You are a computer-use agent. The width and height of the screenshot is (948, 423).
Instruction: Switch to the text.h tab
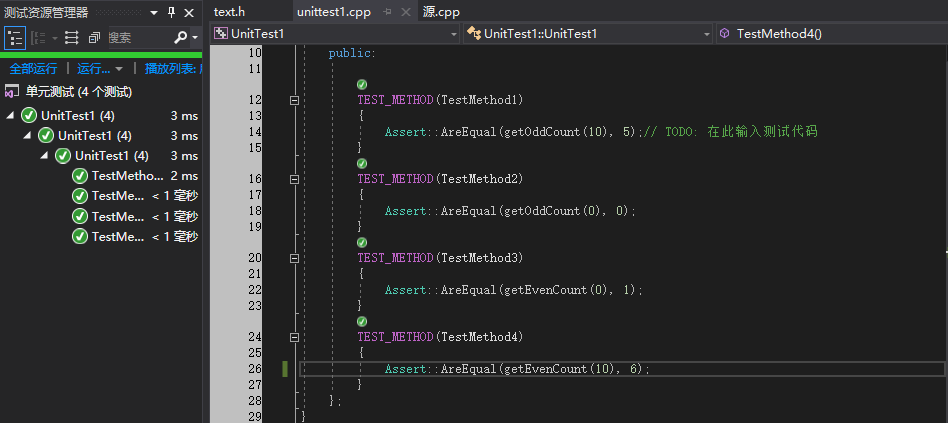point(229,12)
